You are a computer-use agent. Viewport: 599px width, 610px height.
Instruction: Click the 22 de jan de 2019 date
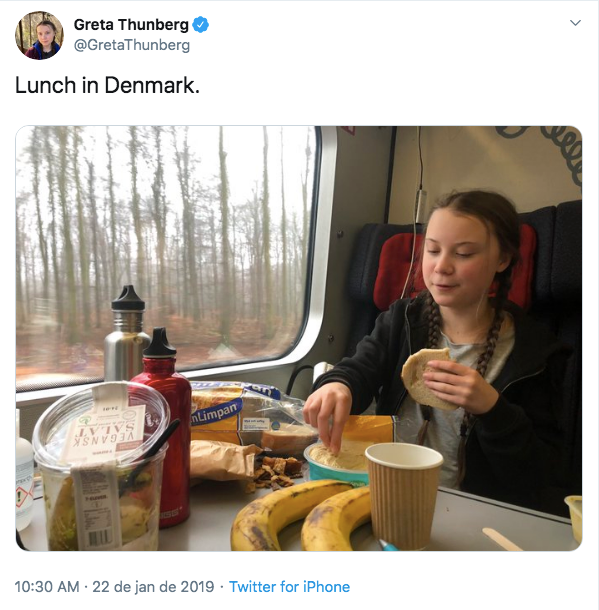click(x=153, y=587)
